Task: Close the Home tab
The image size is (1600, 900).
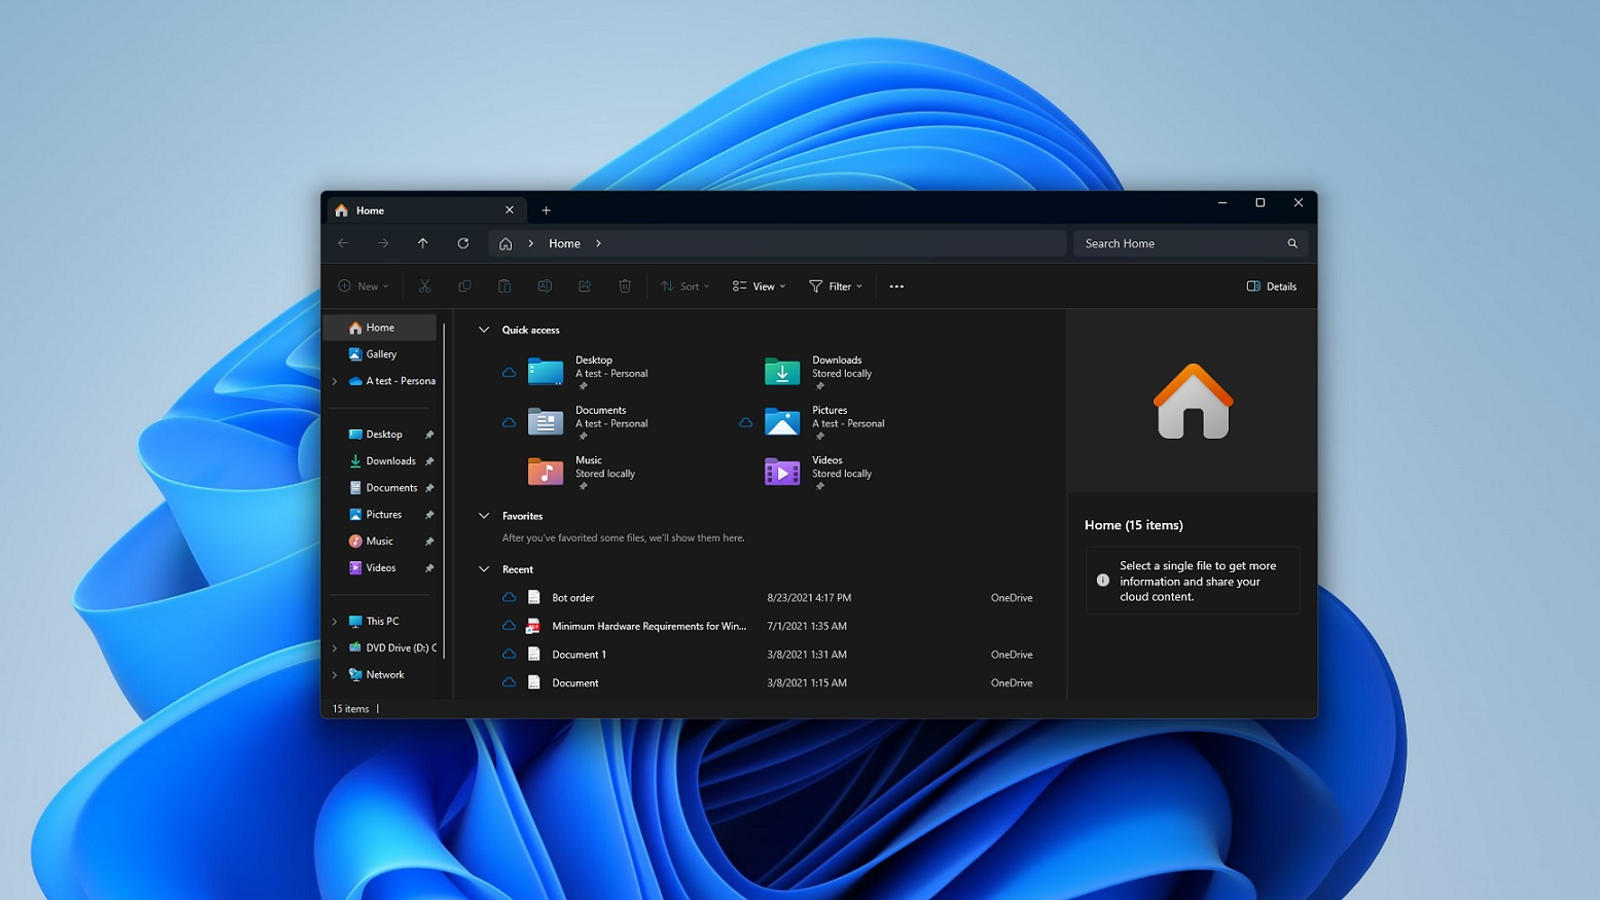Action: point(510,210)
